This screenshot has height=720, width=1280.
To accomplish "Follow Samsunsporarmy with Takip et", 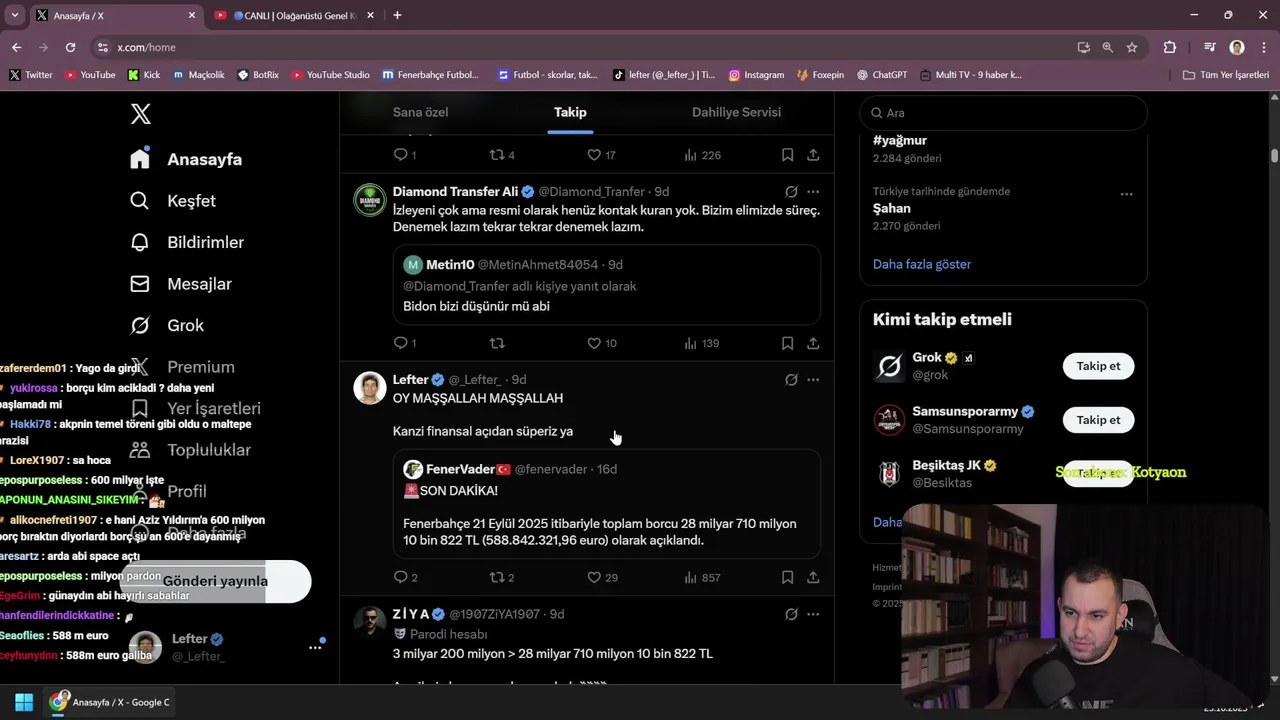I will click(x=1098, y=420).
